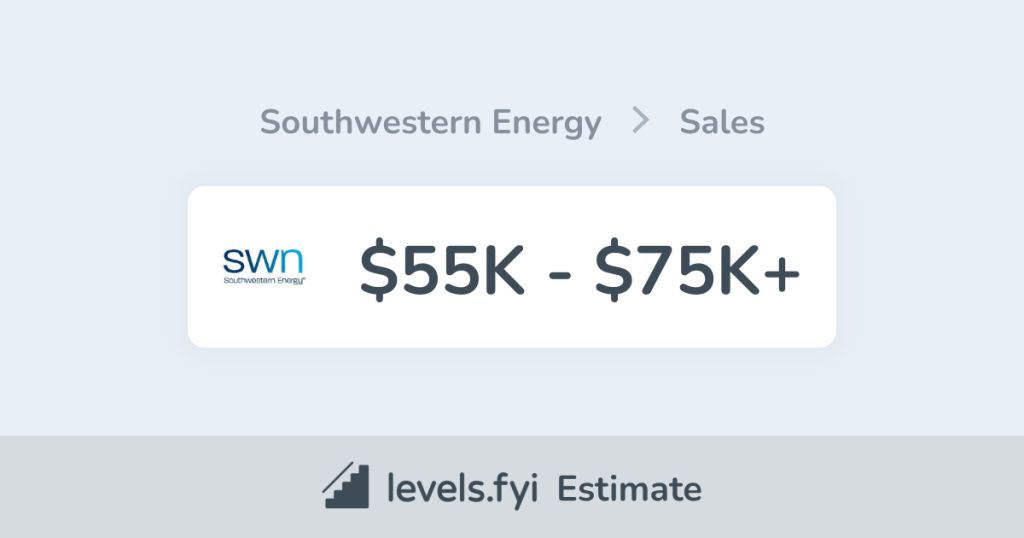Viewport: 1024px width, 538px height.
Task: Click the Estimate label in footer
Action: 629,489
